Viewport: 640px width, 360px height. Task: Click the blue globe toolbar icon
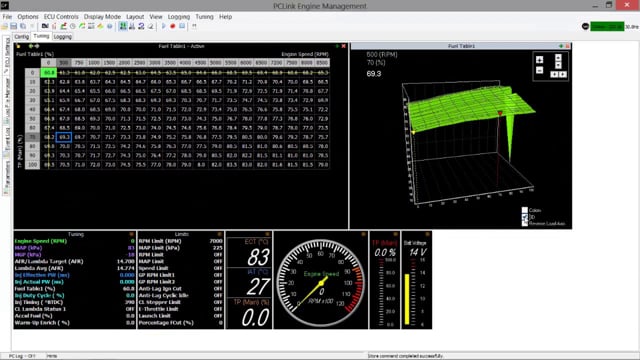110,26
